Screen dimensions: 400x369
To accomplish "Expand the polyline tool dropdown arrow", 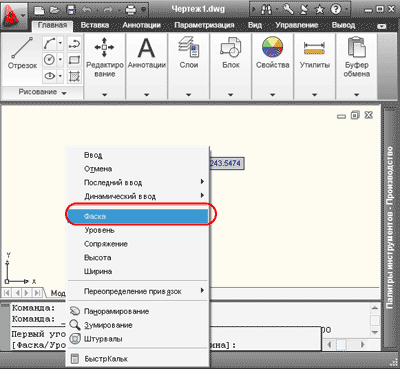I will coord(60,43).
